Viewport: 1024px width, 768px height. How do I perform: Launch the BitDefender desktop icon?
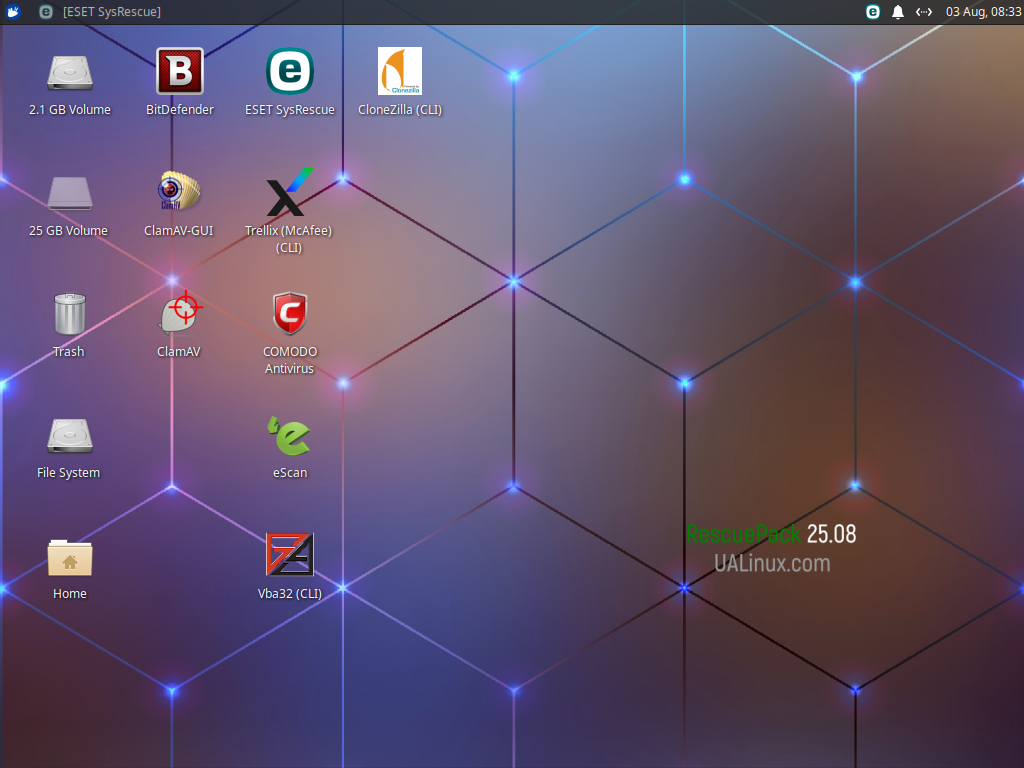(x=180, y=71)
